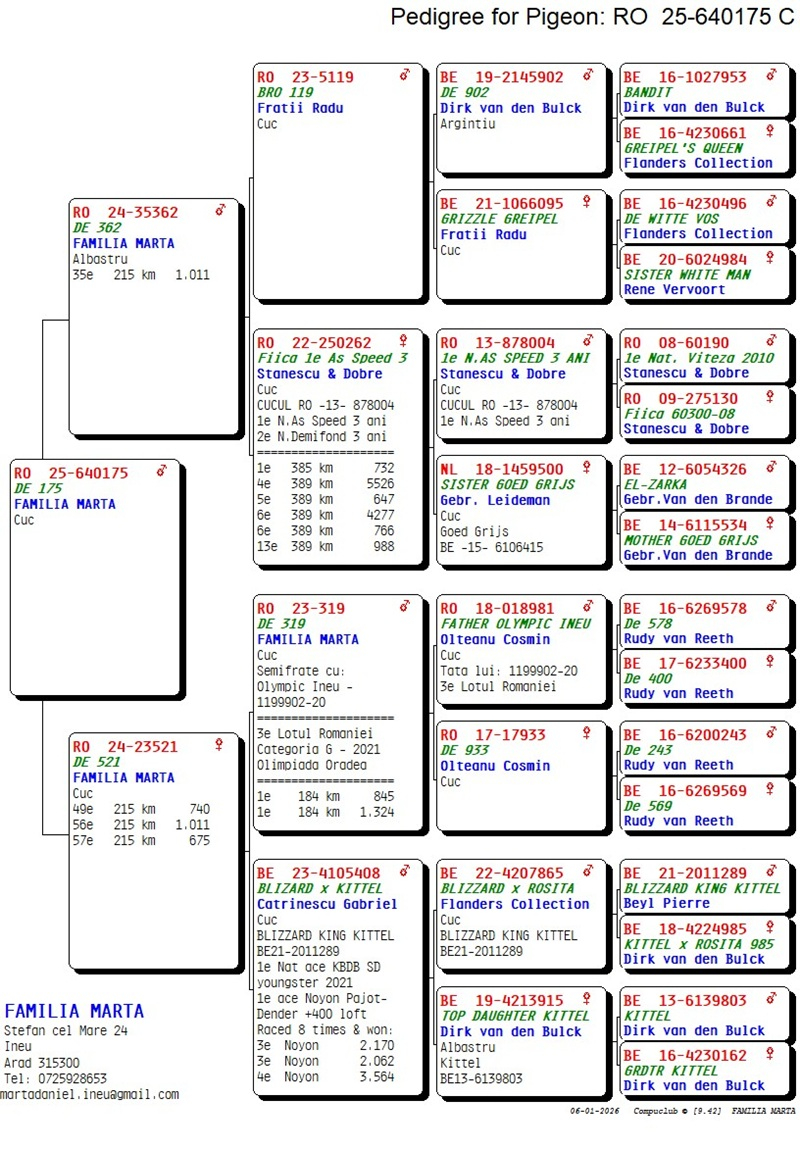
Task: Click the pedigree title at the top
Action: (593, 17)
